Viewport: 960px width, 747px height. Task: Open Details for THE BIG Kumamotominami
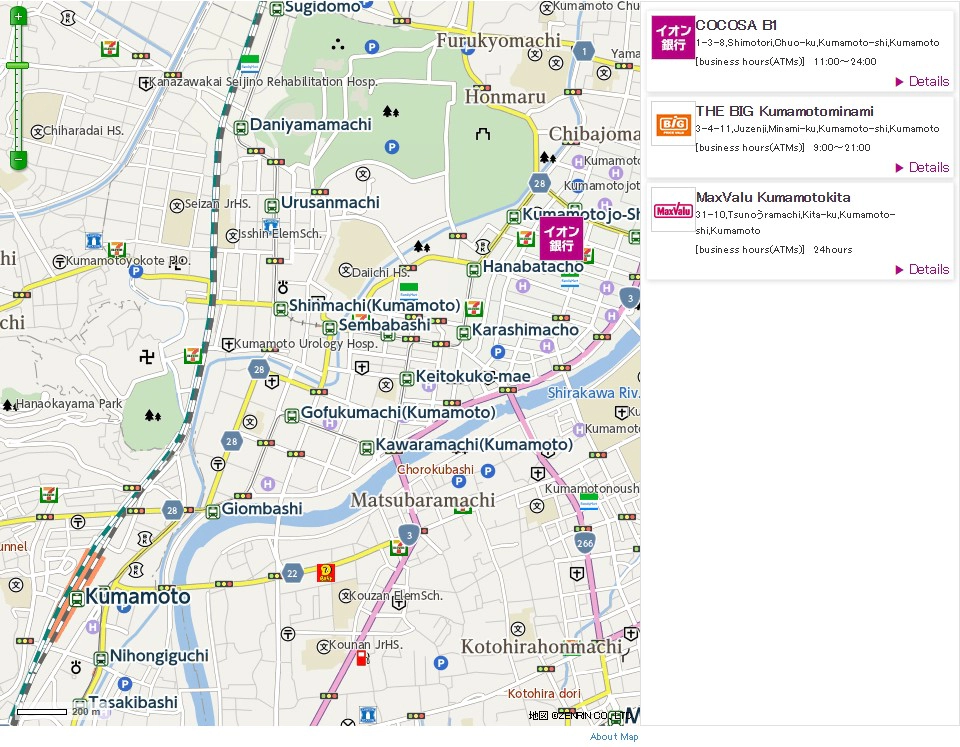[922, 167]
